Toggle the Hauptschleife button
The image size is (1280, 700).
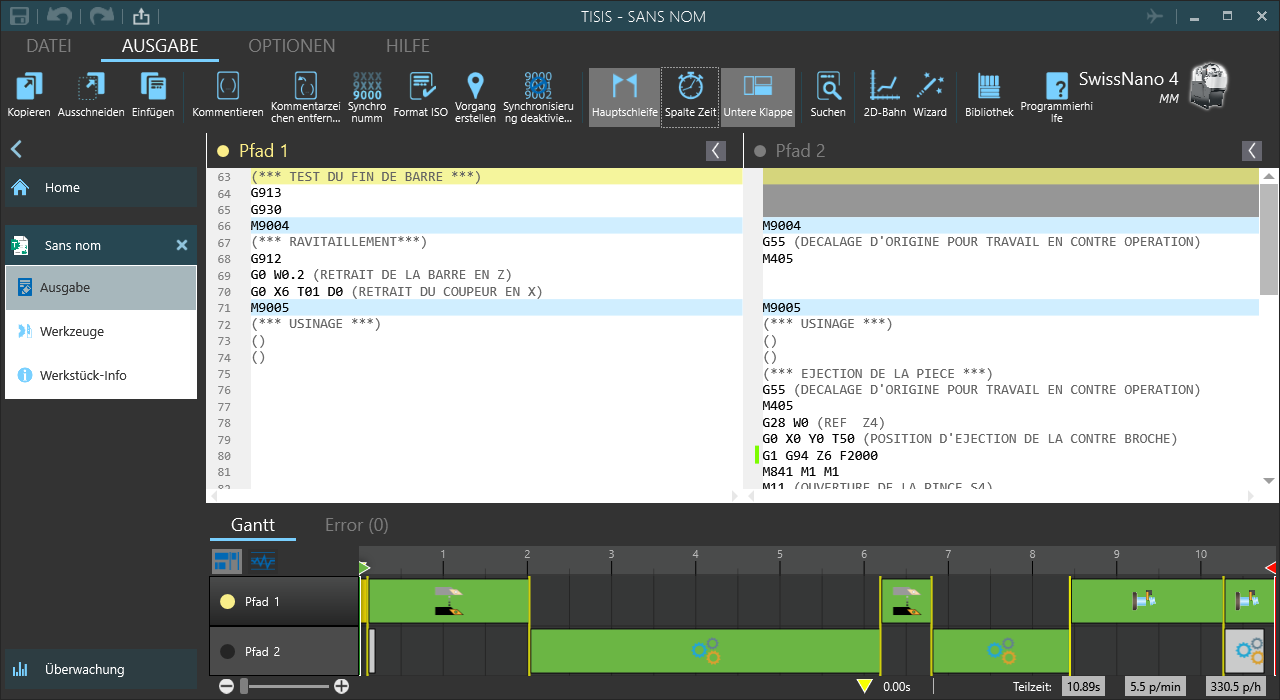tap(624, 96)
